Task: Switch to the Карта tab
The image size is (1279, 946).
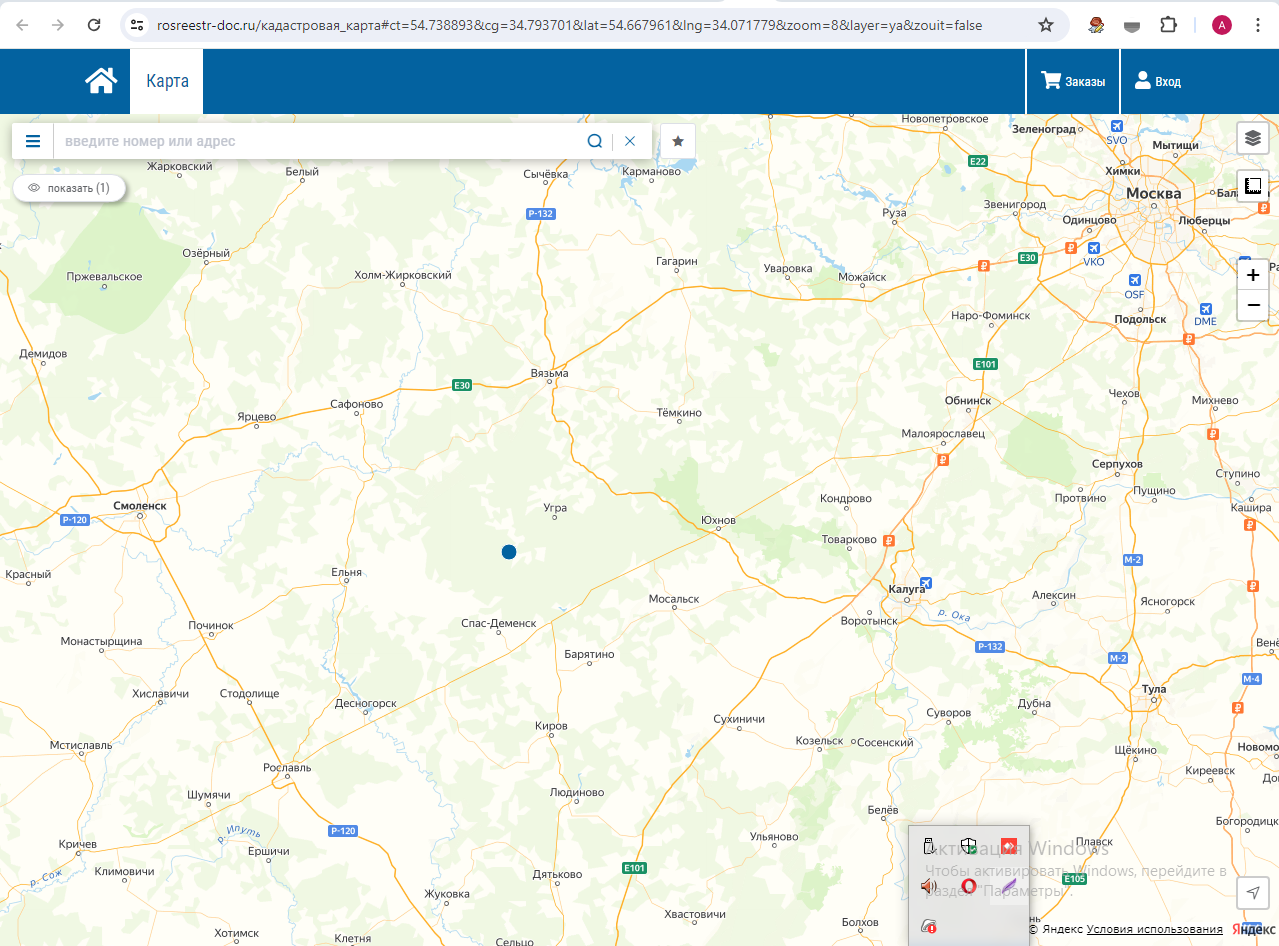Action: [x=167, y=81]
